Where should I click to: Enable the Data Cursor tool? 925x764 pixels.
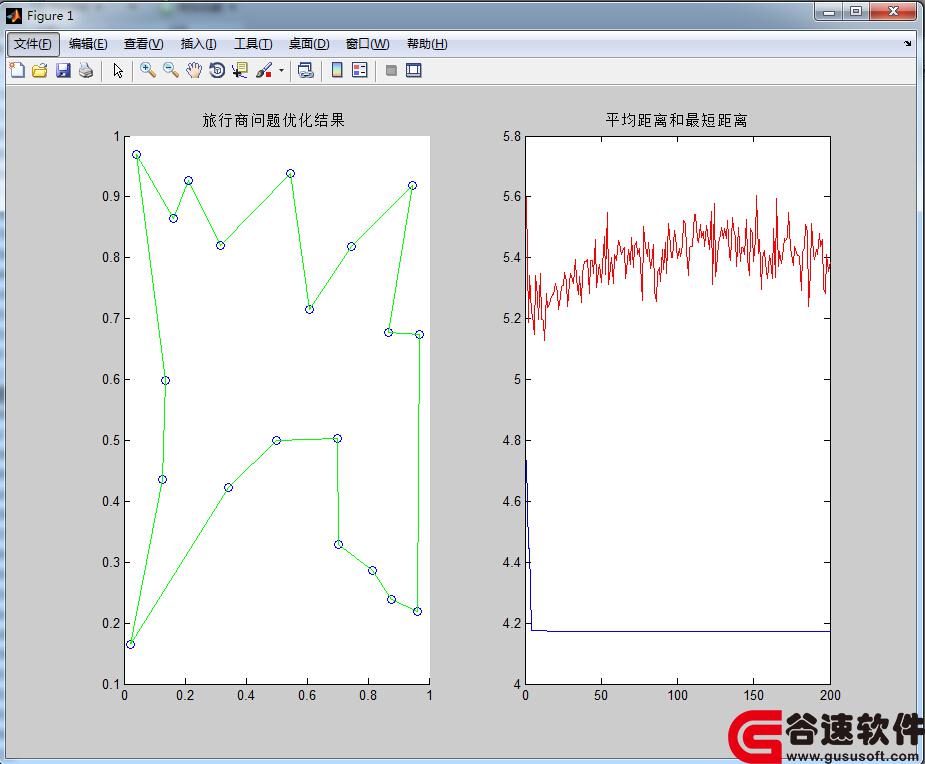[x=240, y=71]
